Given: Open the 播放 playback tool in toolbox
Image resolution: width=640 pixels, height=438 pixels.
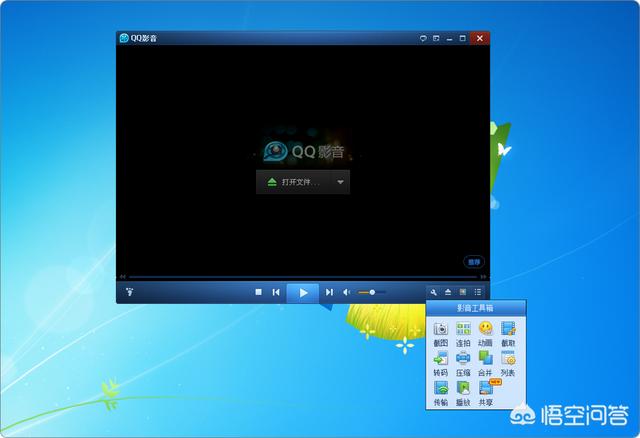Looking at the screenshot, I should pyautogui.click(x=463, y=394).
